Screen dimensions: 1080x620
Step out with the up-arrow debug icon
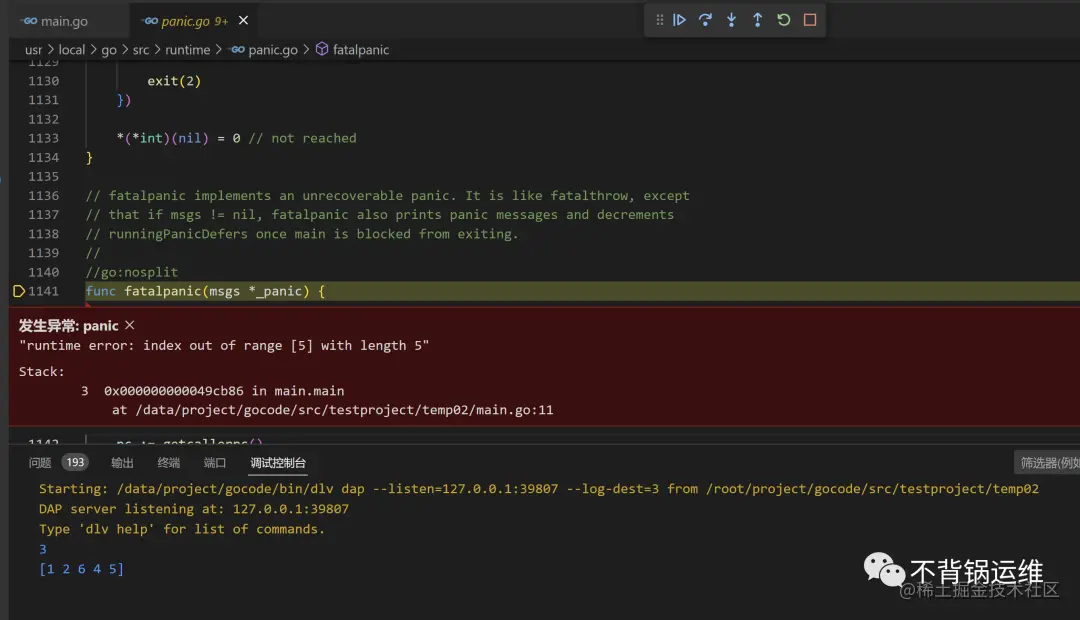758,20
